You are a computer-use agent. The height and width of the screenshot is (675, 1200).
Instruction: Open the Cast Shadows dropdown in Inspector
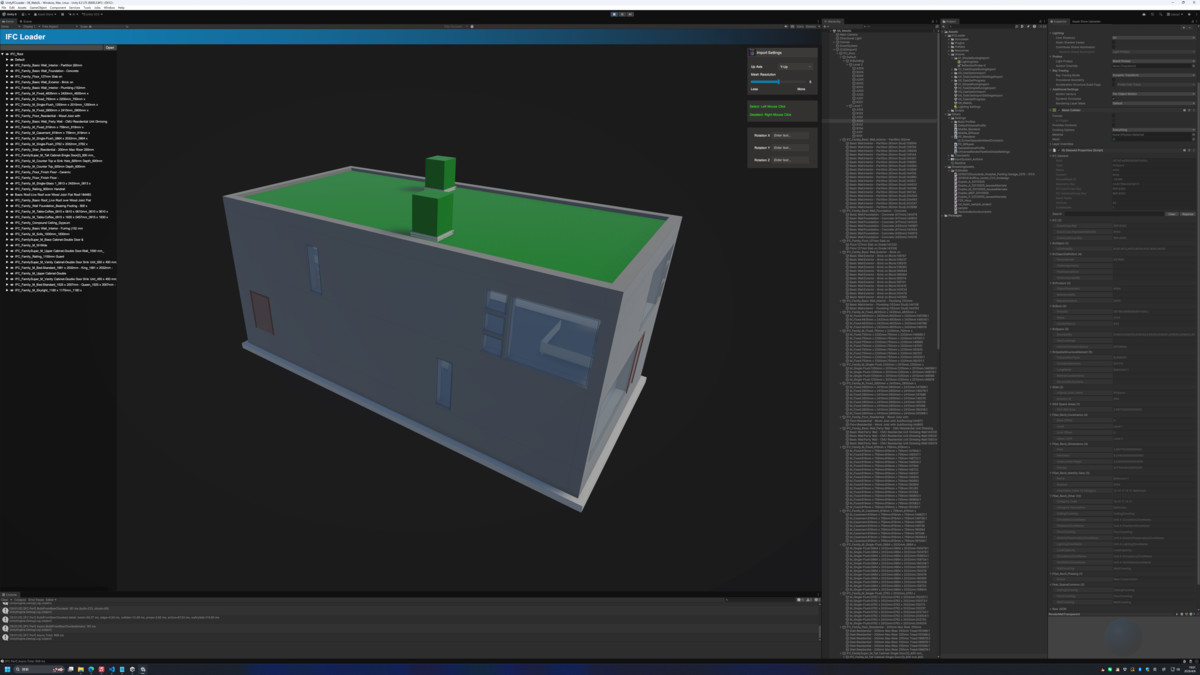1153,38
